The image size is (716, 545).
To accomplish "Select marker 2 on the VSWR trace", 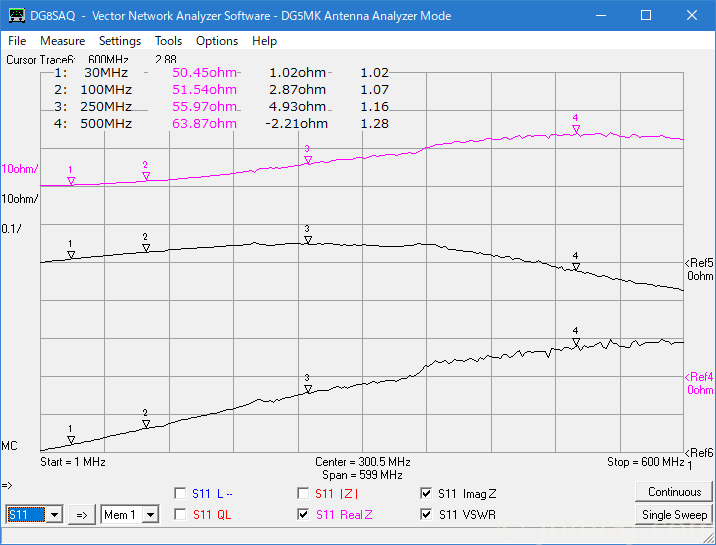I will 146,424.
